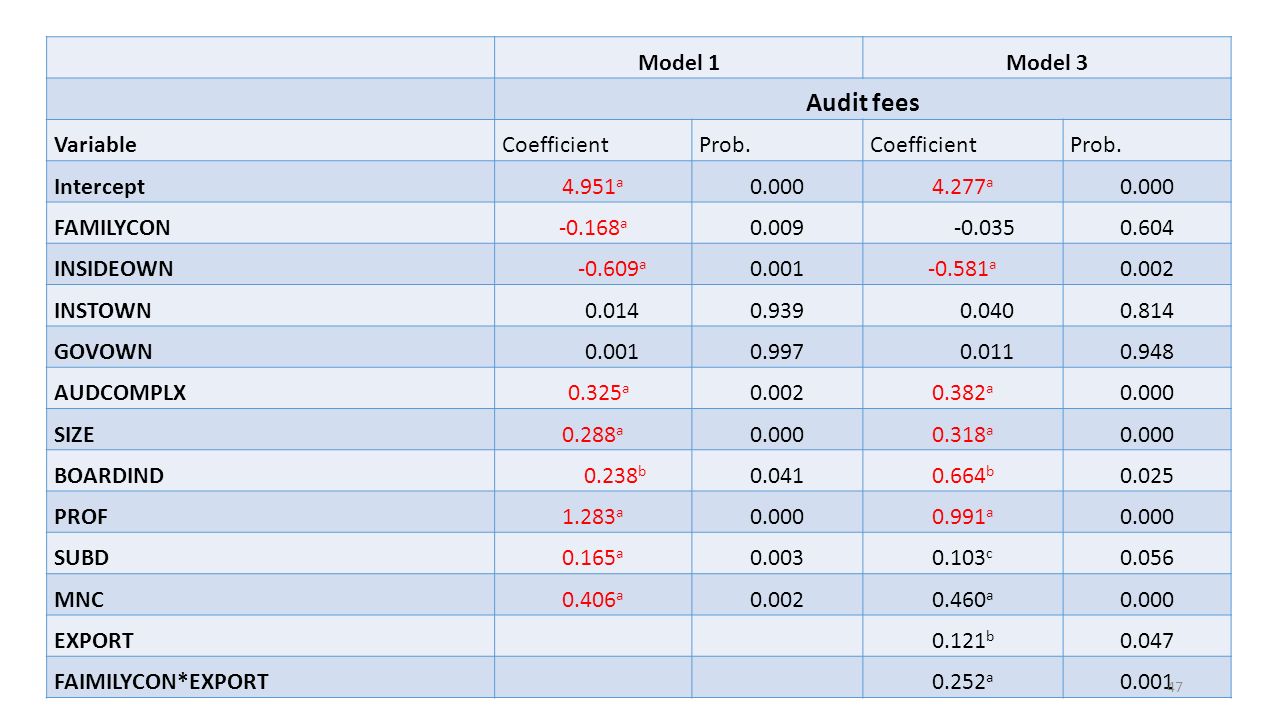Click the "Audit fees" heading cell
Viewport: 1280px width, 720px height.
863,103
